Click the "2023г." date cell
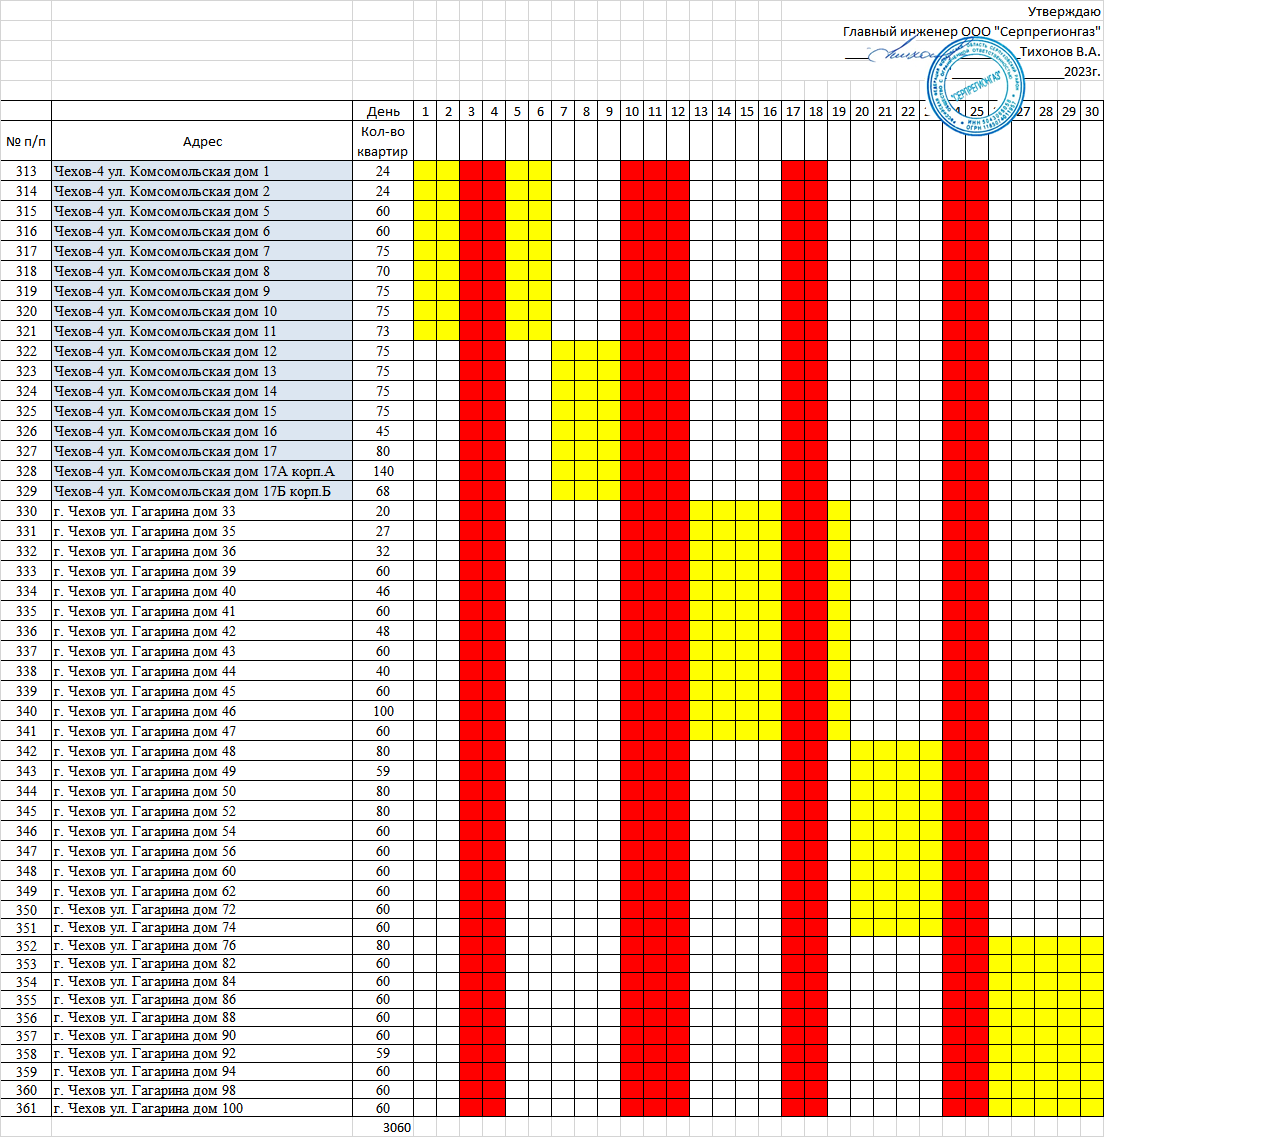The image size is (1263, 1137). tap(1082, 71)
